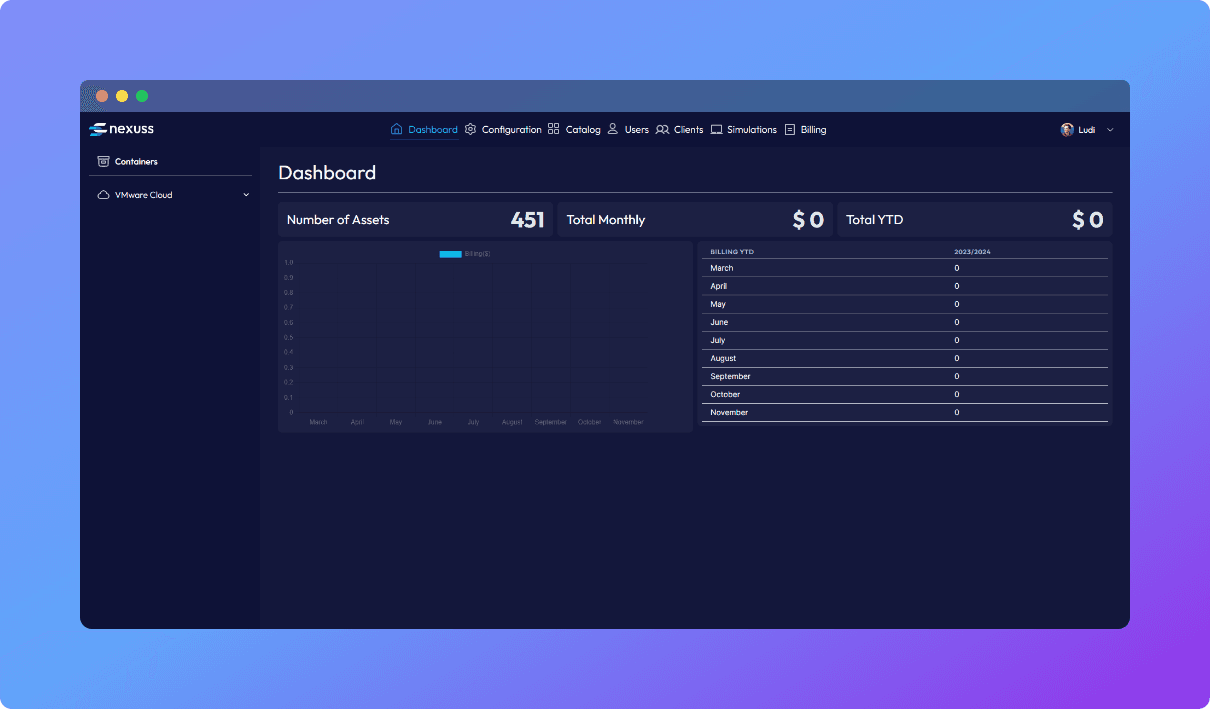Click Ludi's profile avatar
Screen dimensions: 1210x709
[x=1067, y=130]
